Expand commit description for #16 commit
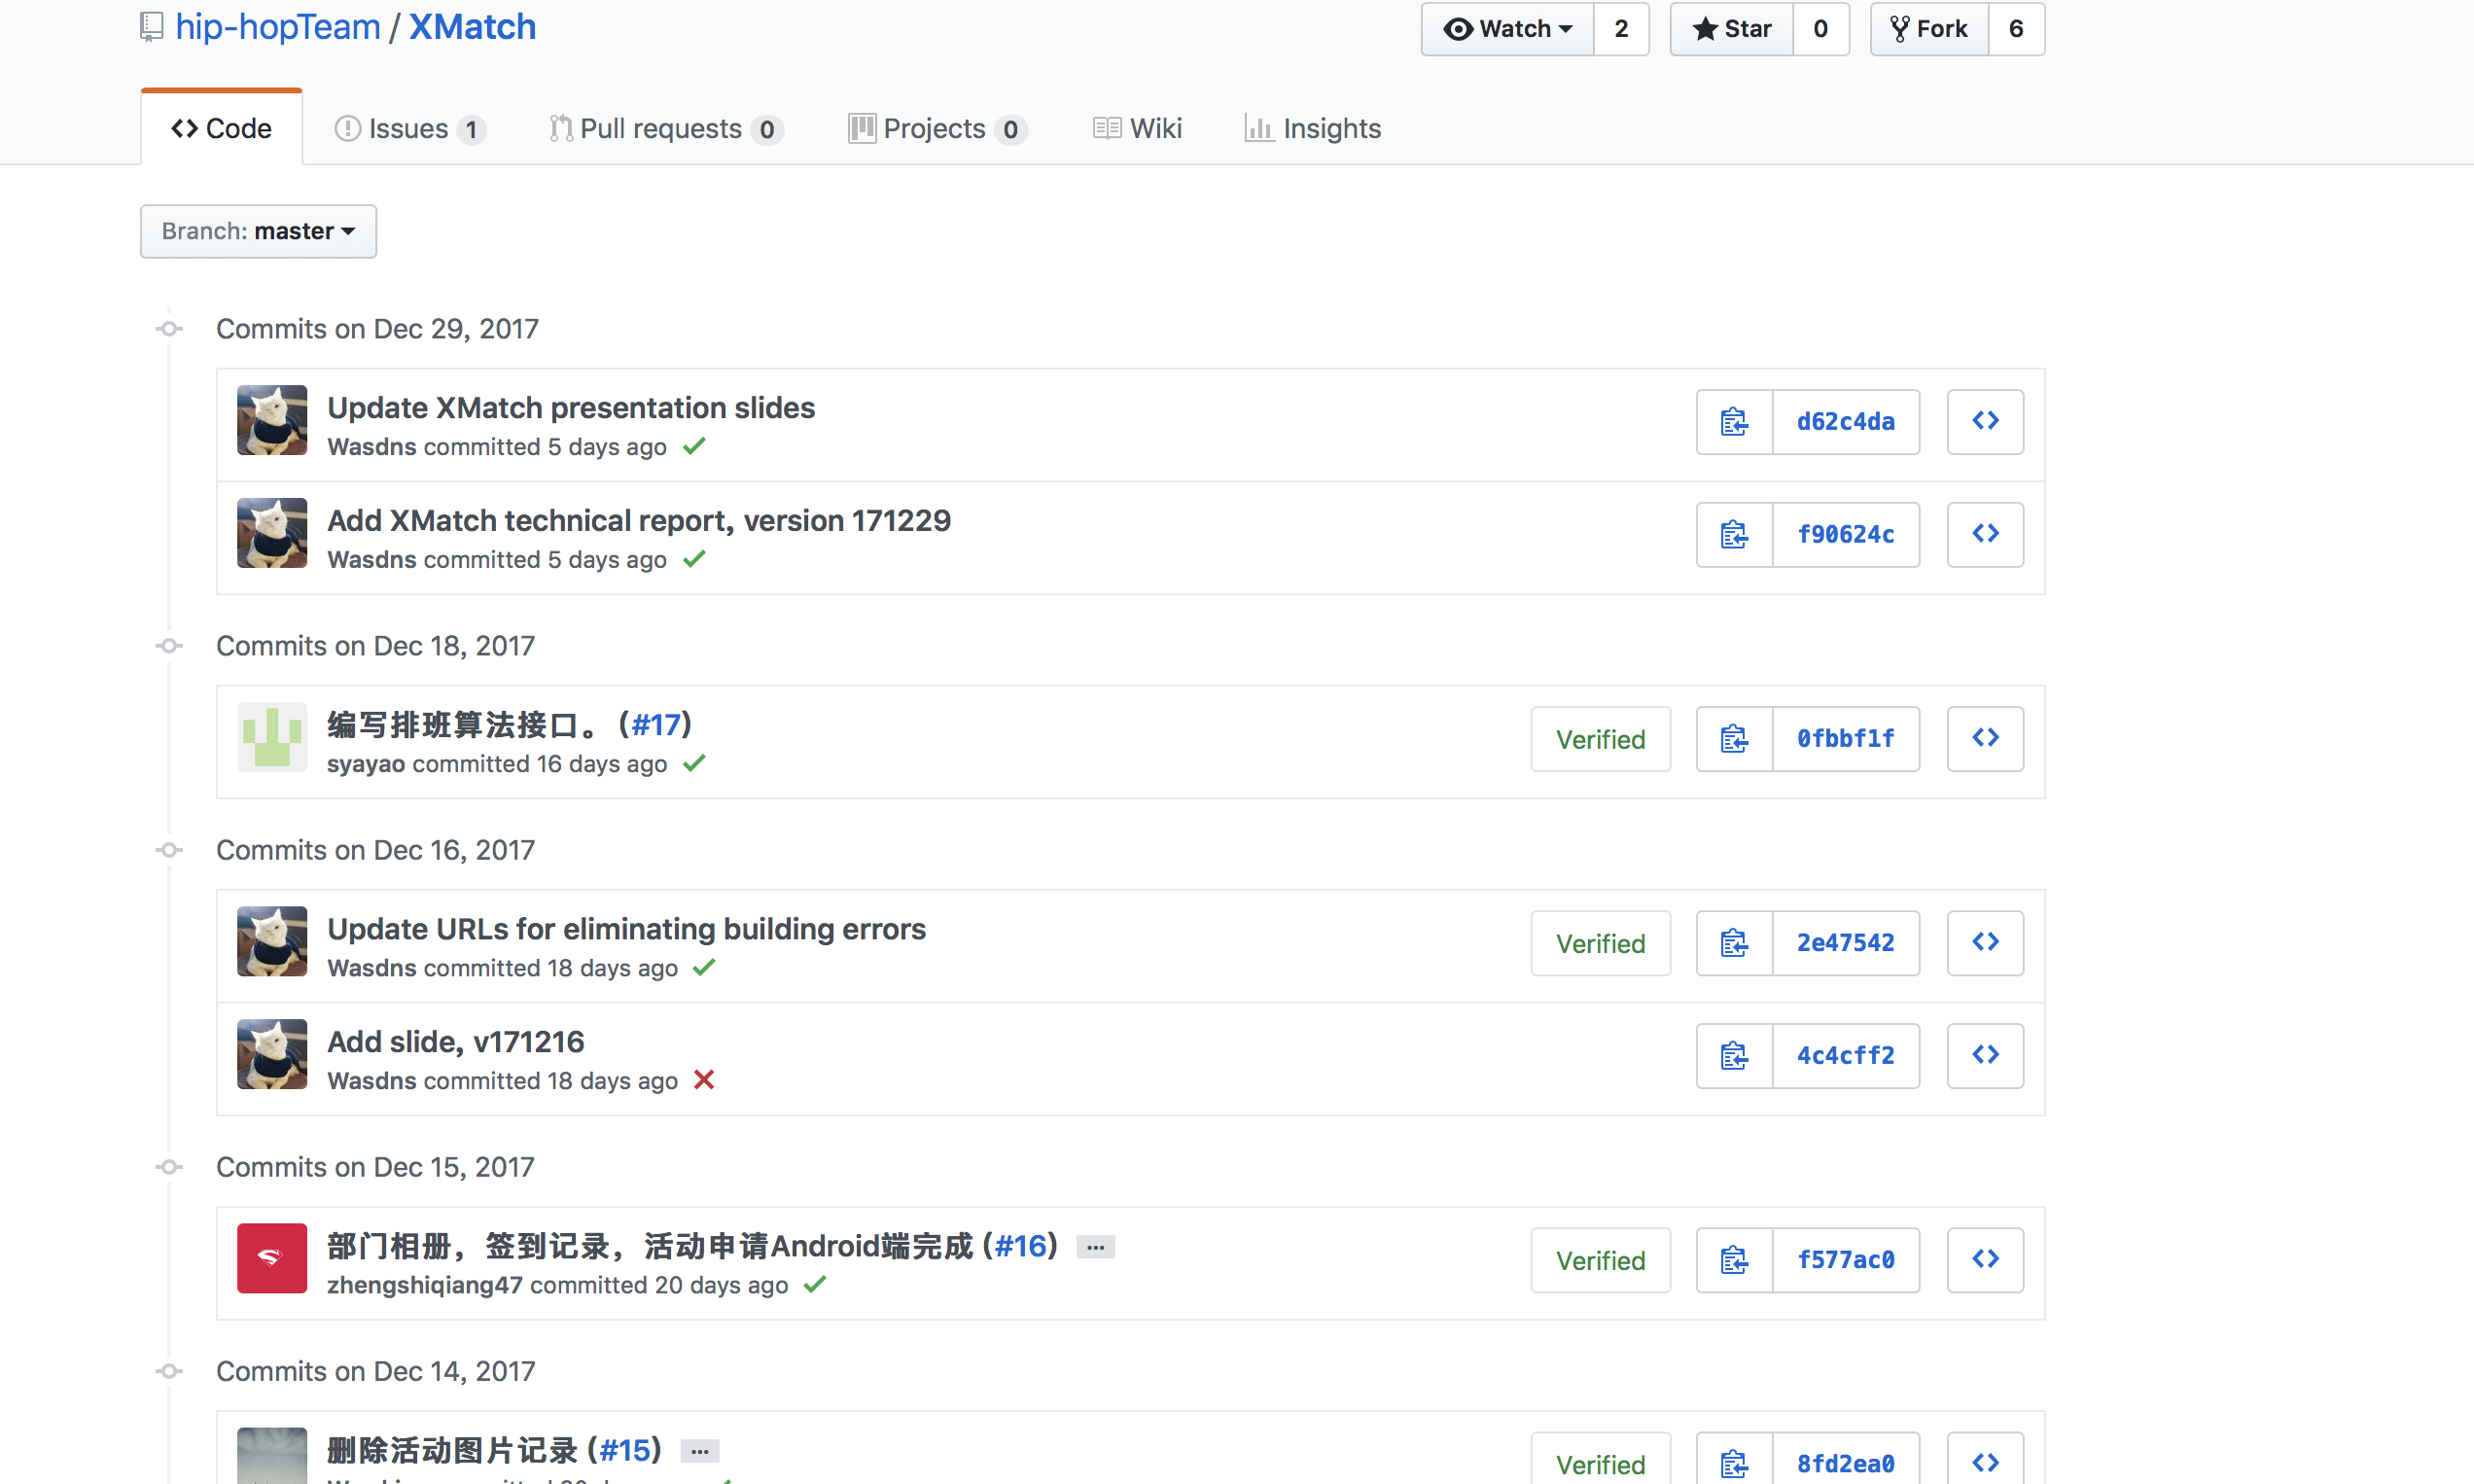The height and width of the screenshot is (1484, 2474). click(x=1096, y=1247)
